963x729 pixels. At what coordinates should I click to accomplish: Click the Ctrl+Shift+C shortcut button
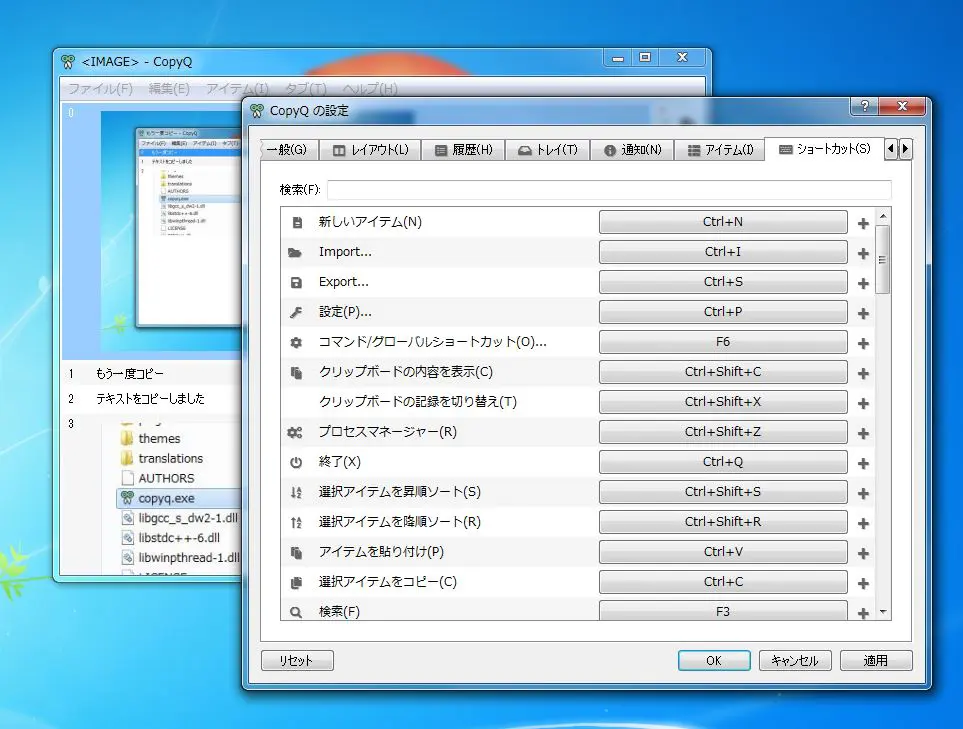[x=723, y=372]
